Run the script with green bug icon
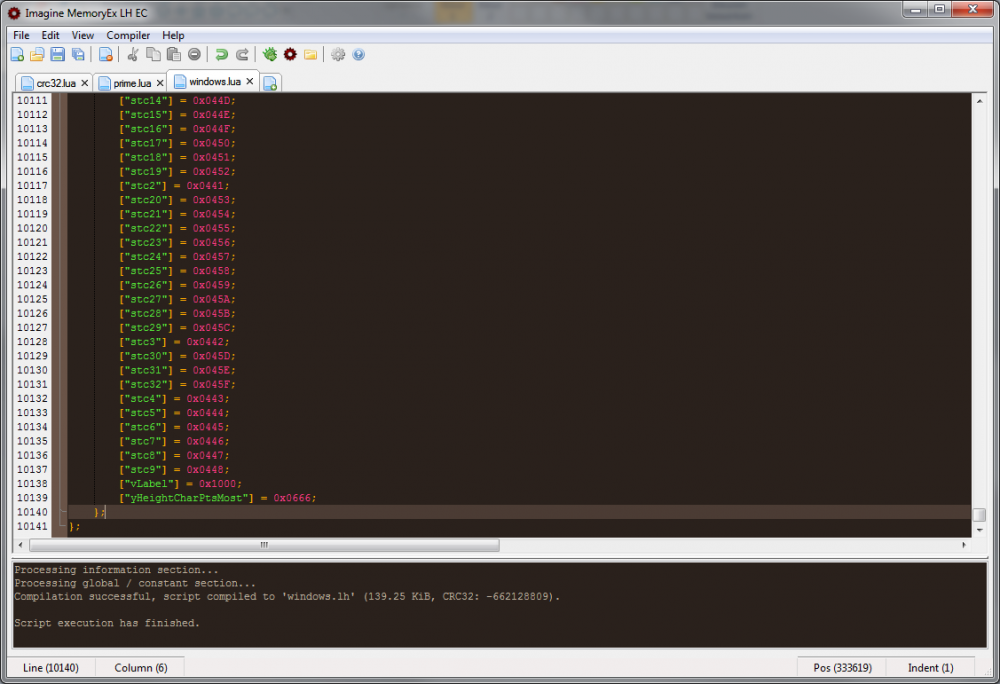This screenshot has width=1000, height=684. point(270,55)
